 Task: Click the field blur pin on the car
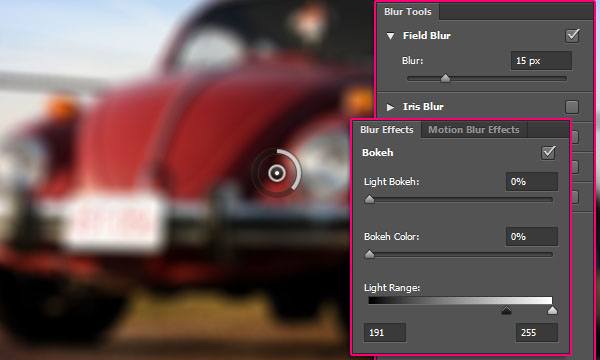pos(277,173)
